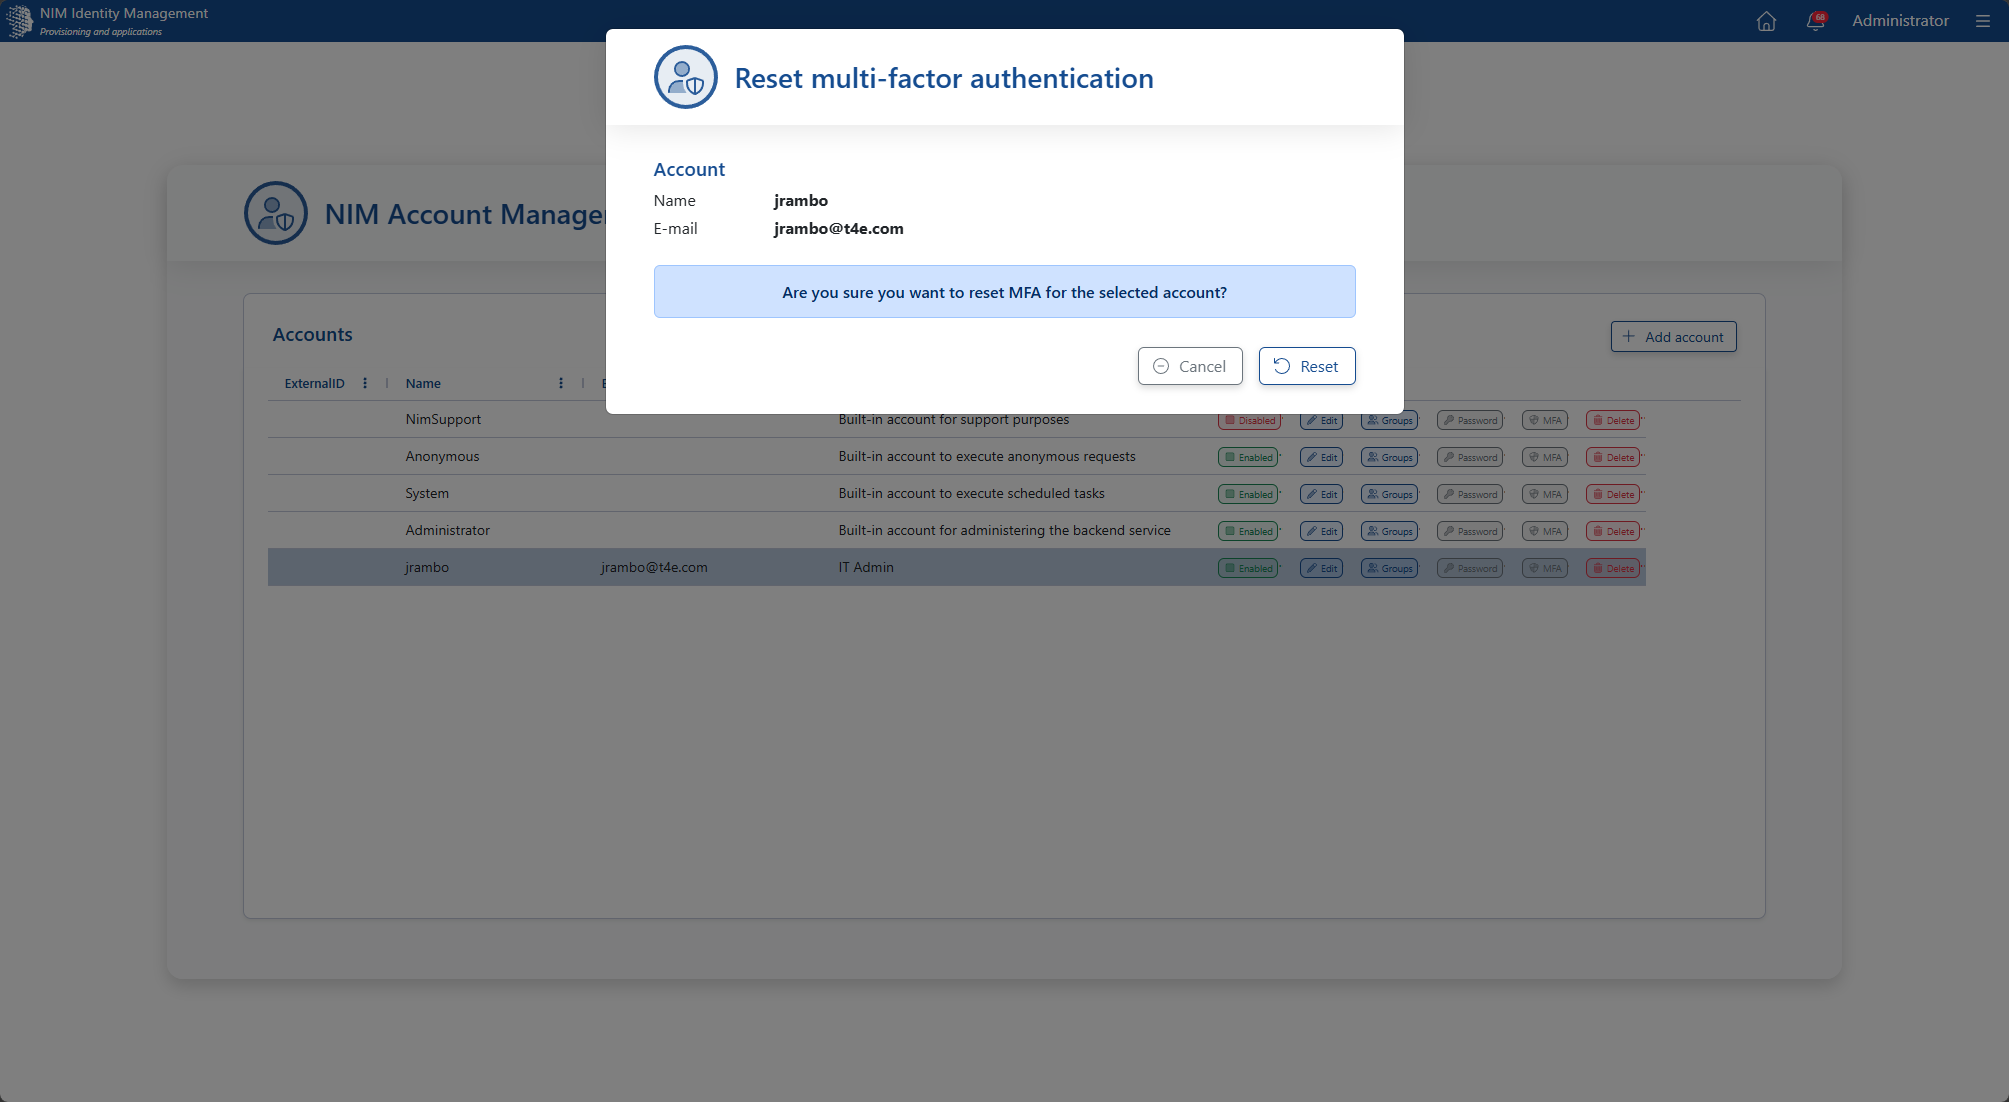Open Groups for Administrator
Screen dimensions: 2009x1102
coord(1390,531)
